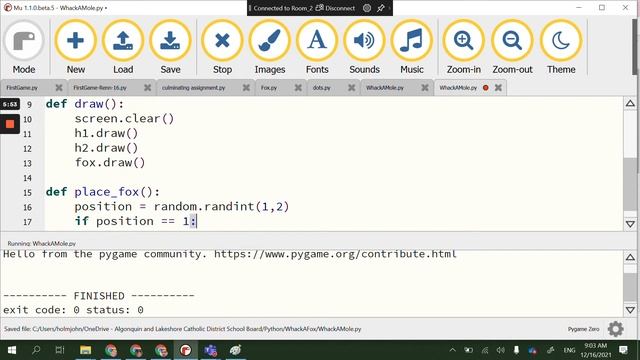
Task: Click the editor scrollbar down arrow
Action: click(630, 224)
